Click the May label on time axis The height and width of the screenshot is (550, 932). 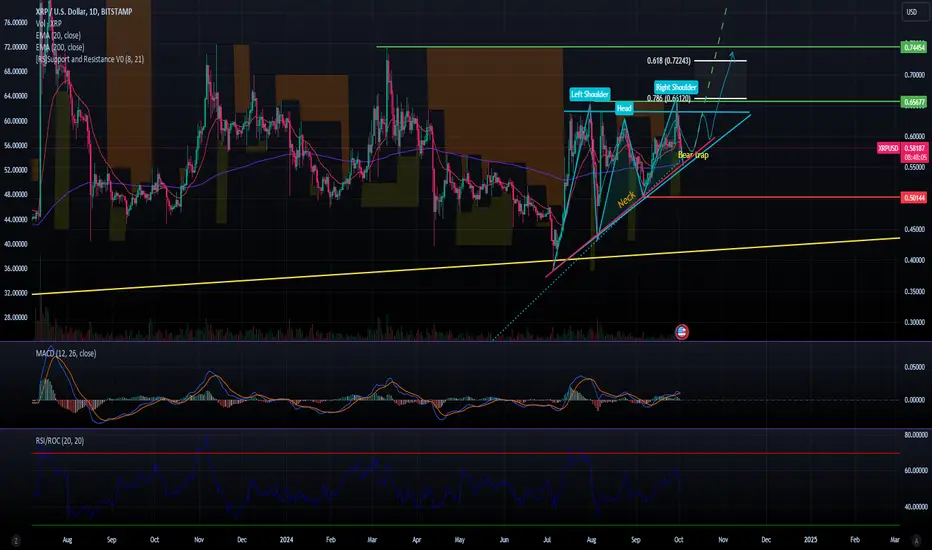pos(459,540)
